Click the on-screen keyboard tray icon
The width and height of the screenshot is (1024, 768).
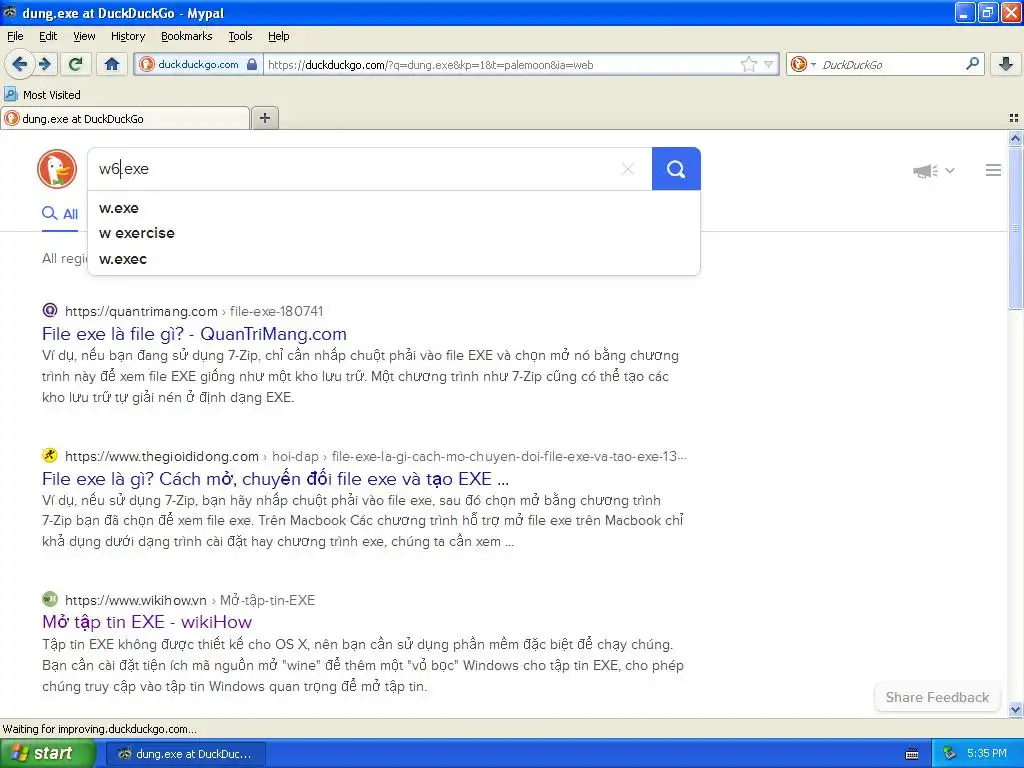[912, 754]
